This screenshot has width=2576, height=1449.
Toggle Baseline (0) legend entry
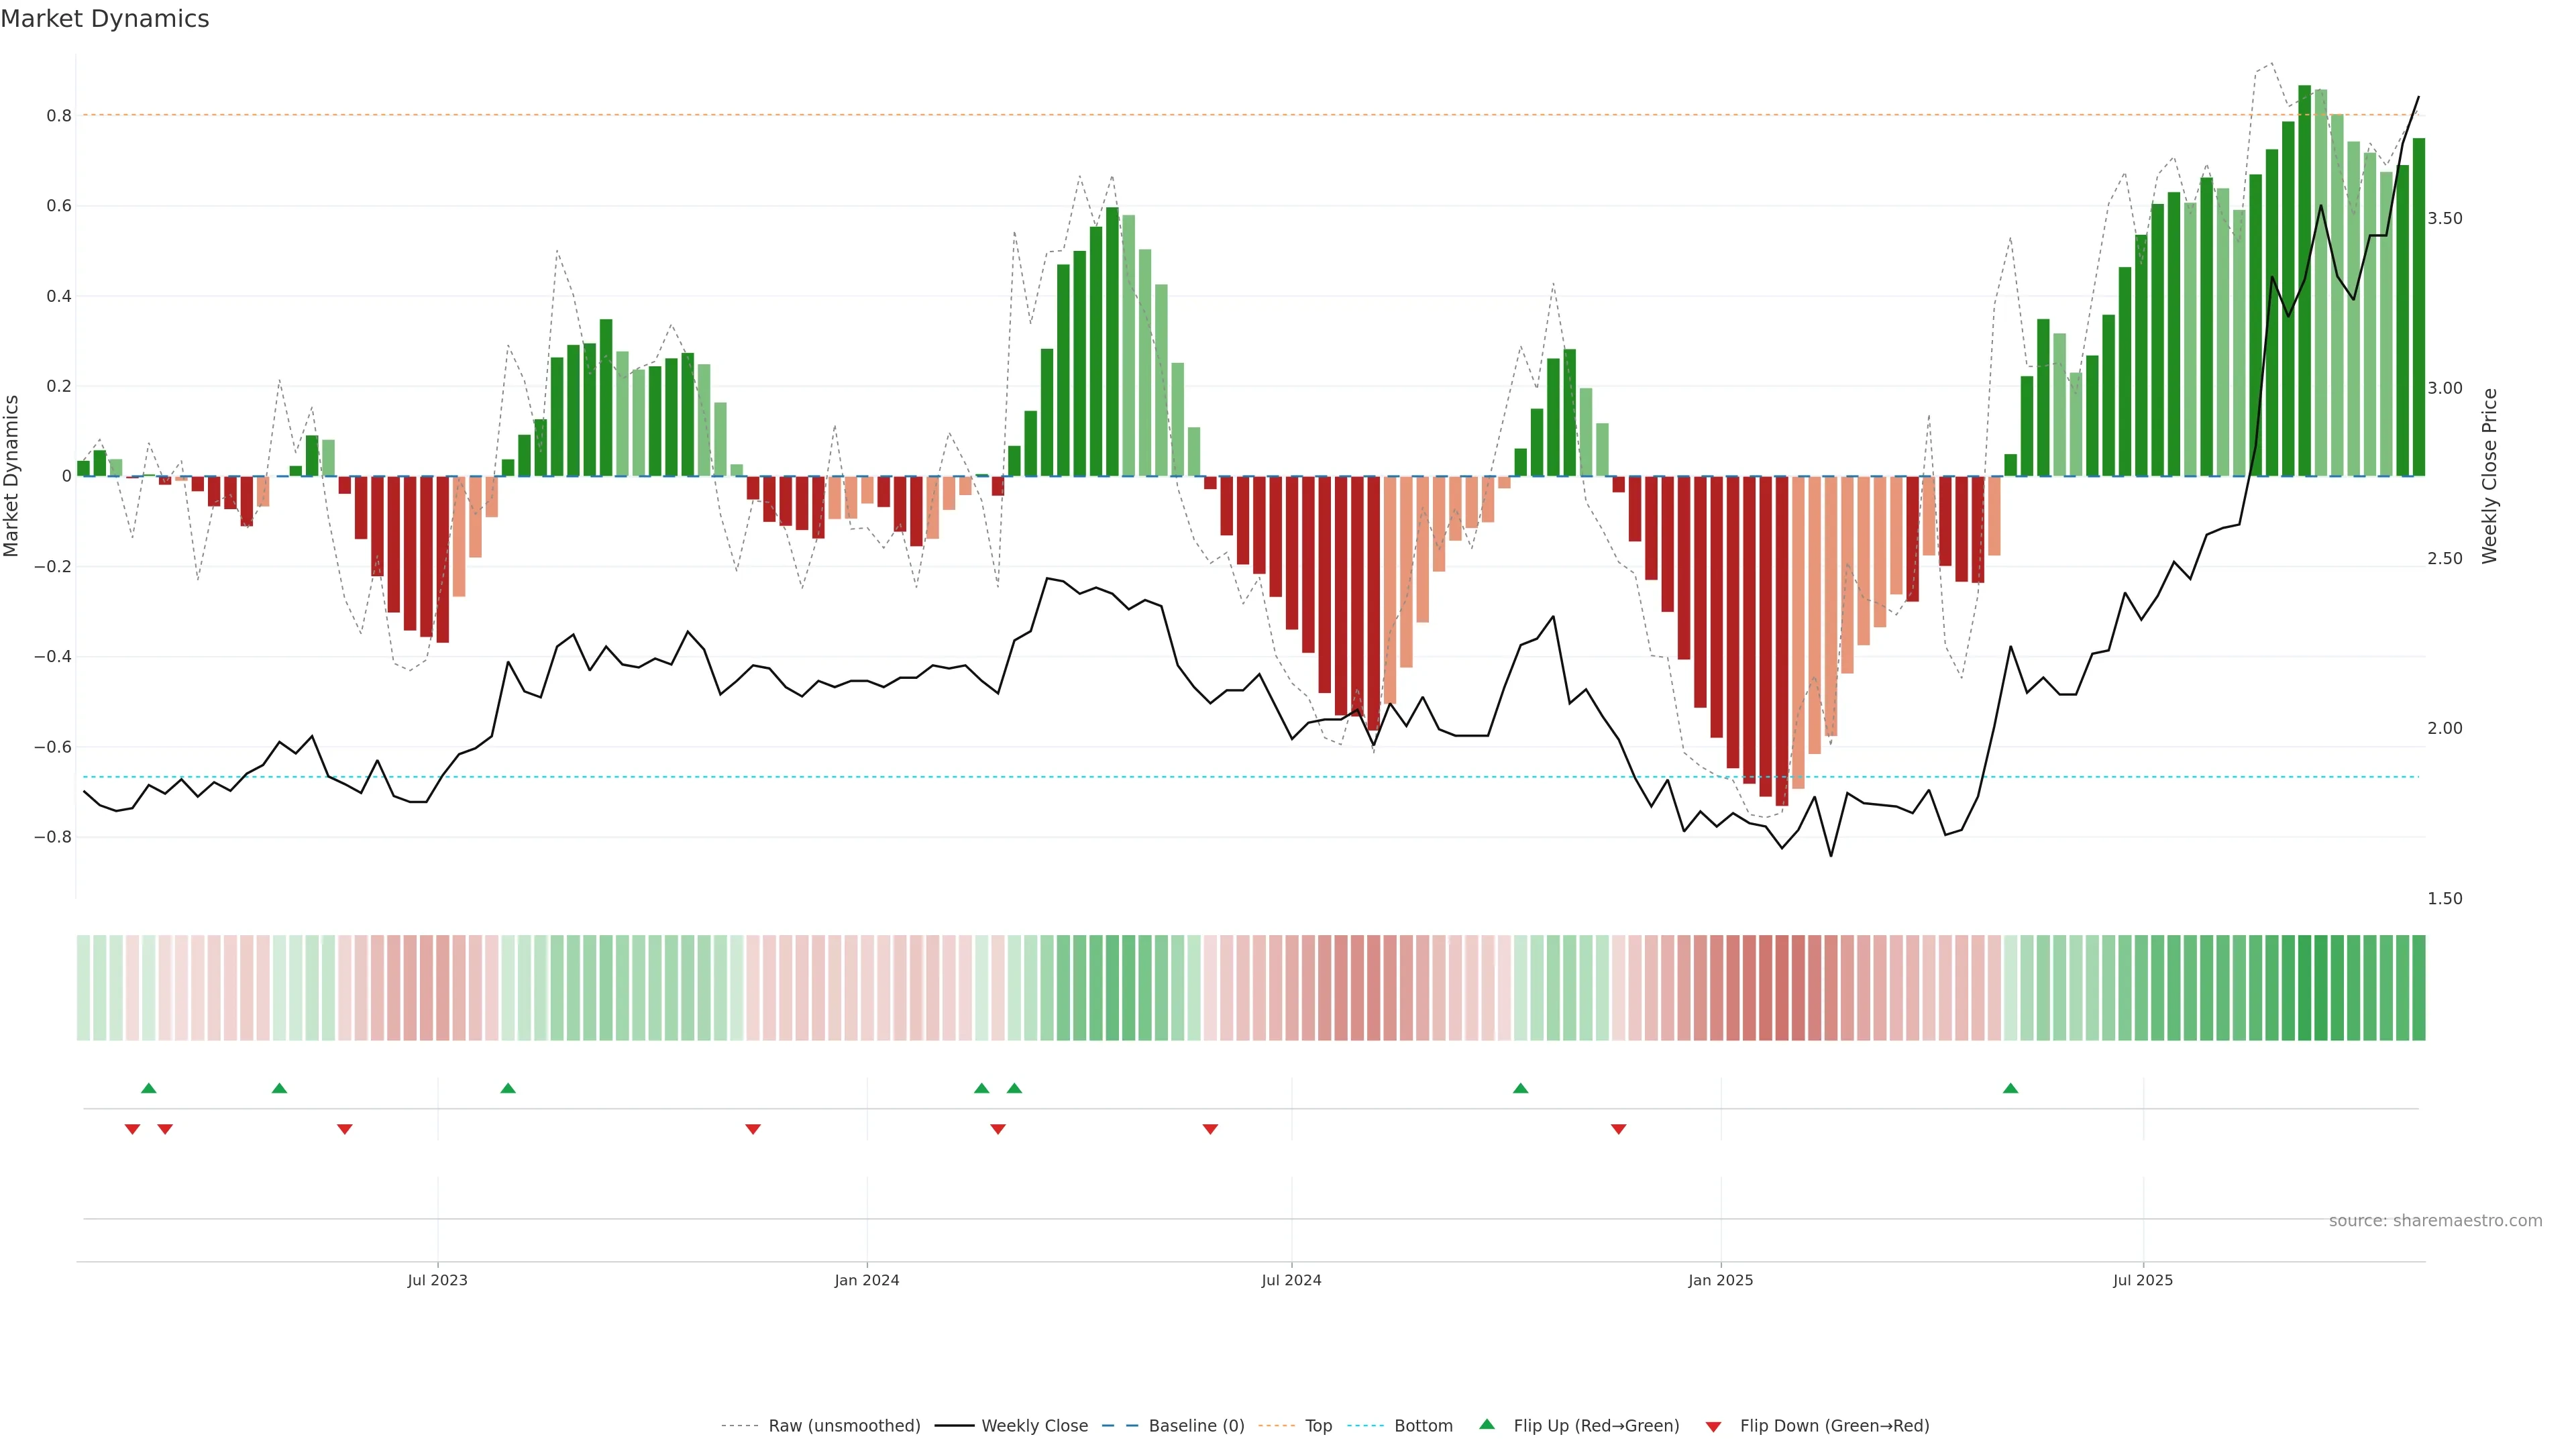click(1196, 1426)
